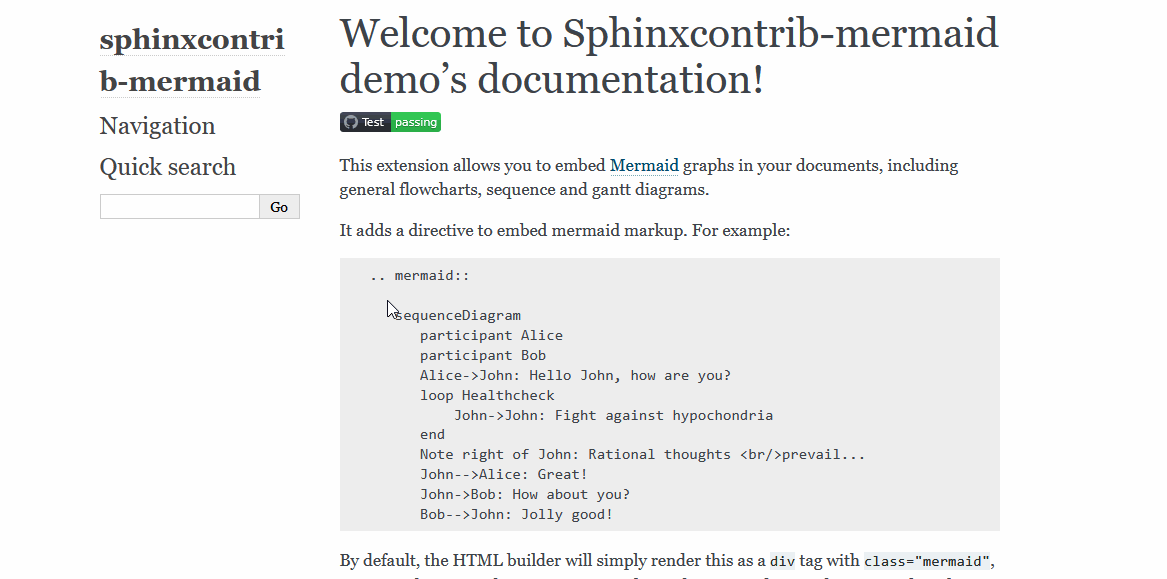
Task: Click 'John-->Alice: Great!' code line
Action: (x=504, y=475)
